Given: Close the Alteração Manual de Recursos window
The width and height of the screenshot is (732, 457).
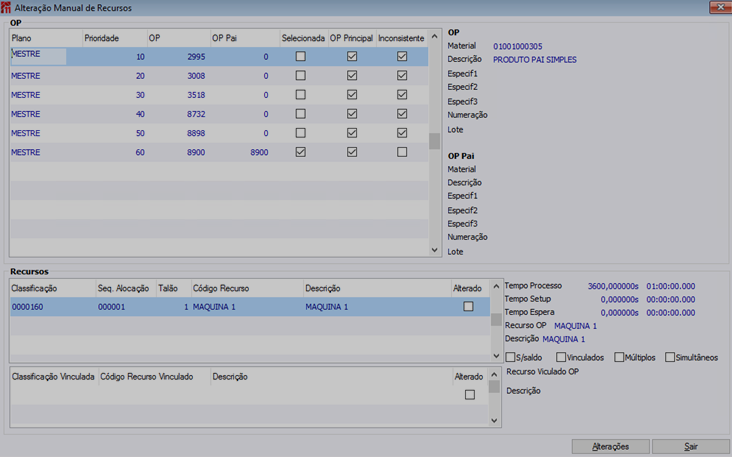Looking at the screenshot, I should click(x=719, y=7).
